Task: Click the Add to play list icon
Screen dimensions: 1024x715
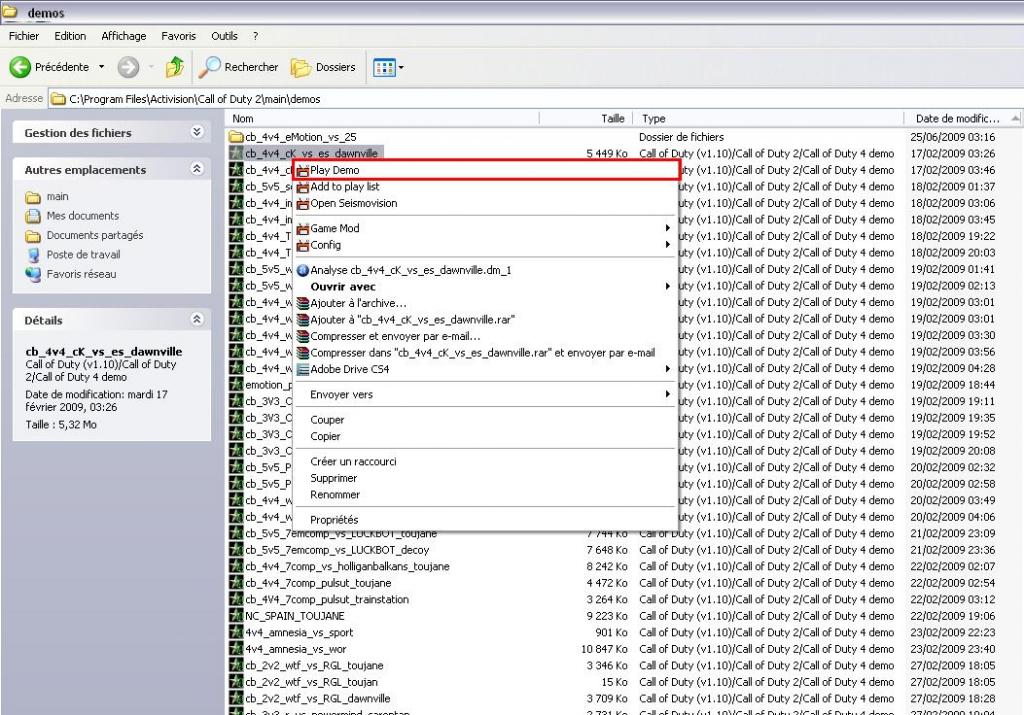Action: pyautogui.click(x=302, y=187)
